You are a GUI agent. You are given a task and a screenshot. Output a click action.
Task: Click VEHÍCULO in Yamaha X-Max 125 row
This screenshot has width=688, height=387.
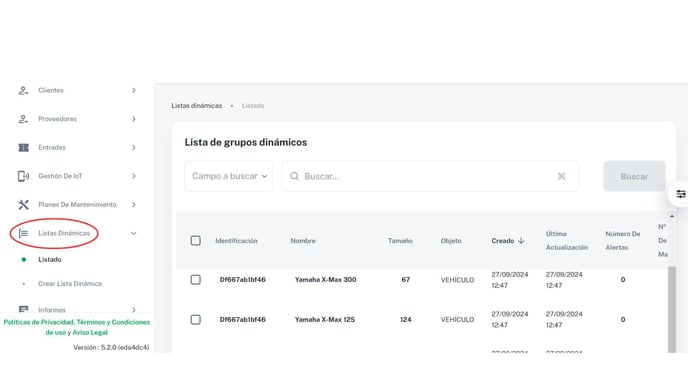[x=457, y=320]
